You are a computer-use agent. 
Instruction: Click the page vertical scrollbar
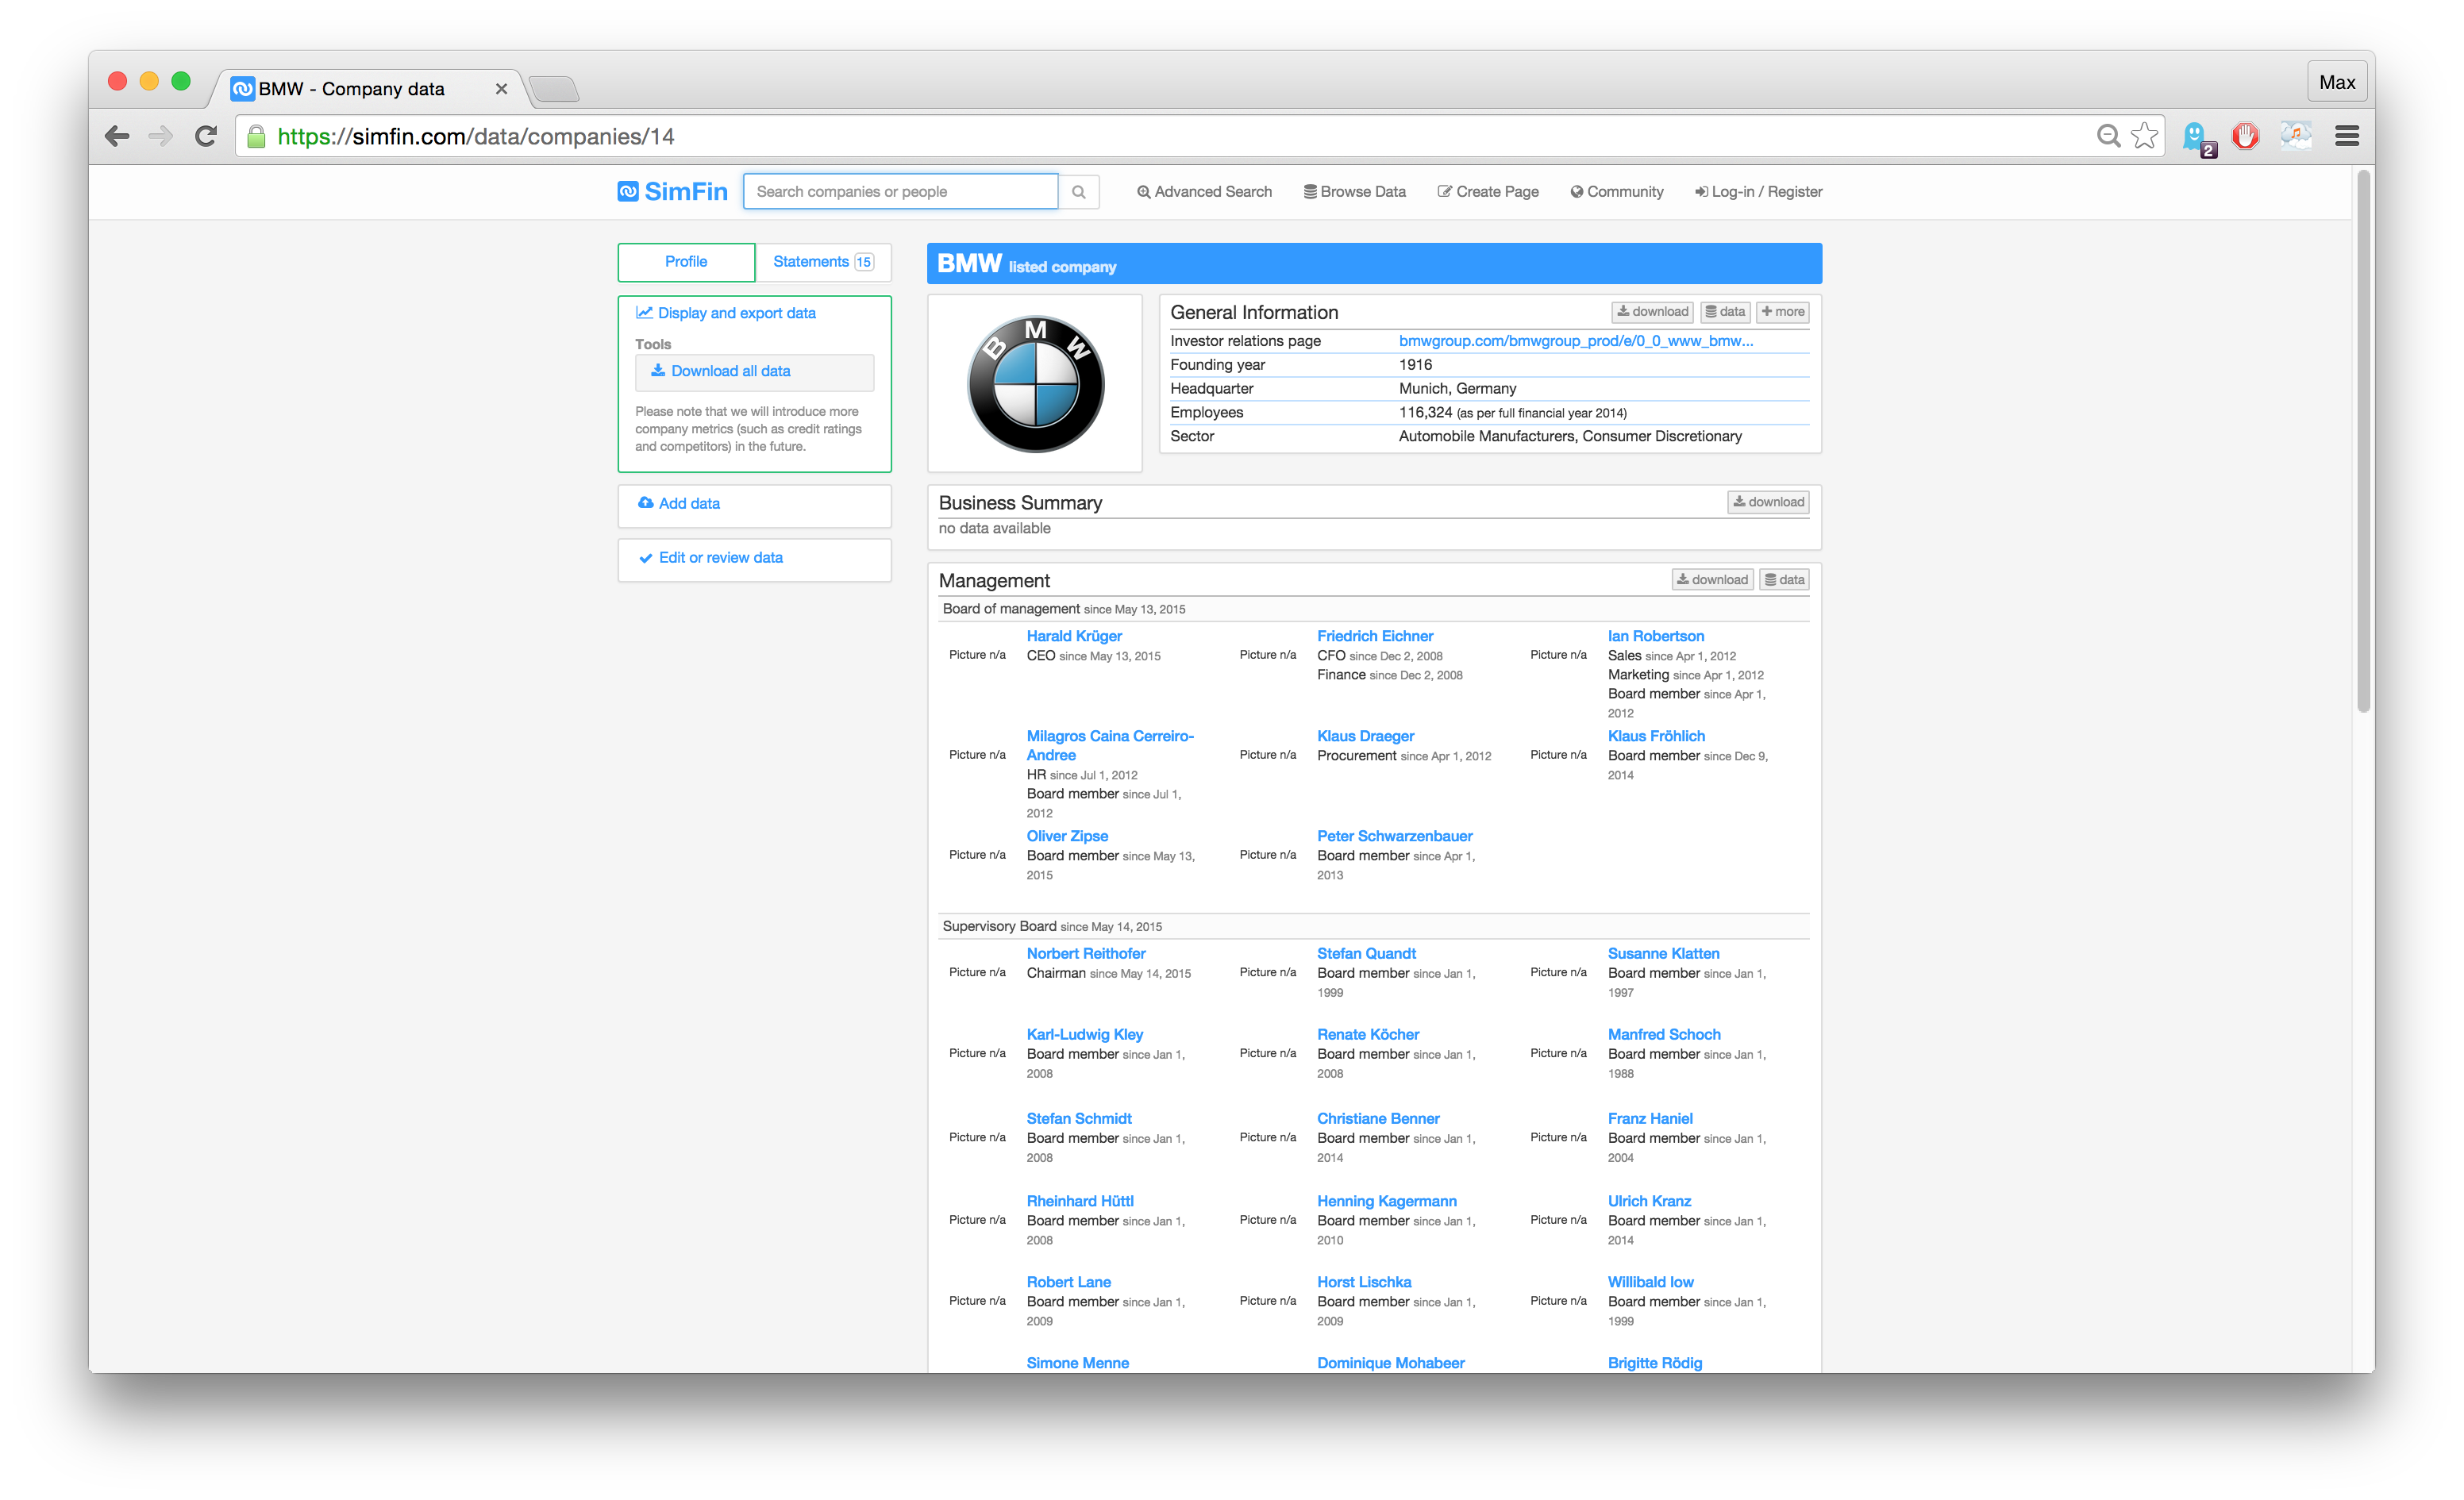tap(2363, 440)
